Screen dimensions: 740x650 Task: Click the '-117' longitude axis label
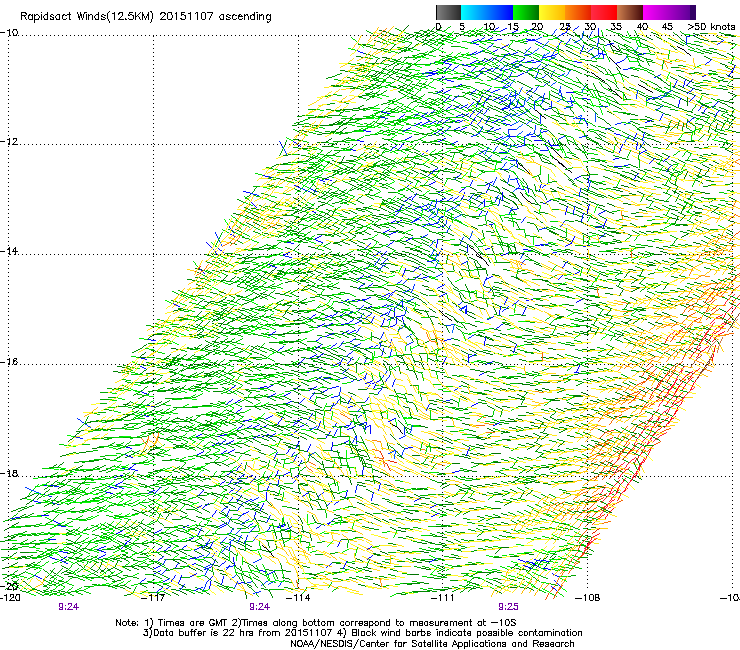click(x=153, y=598)
